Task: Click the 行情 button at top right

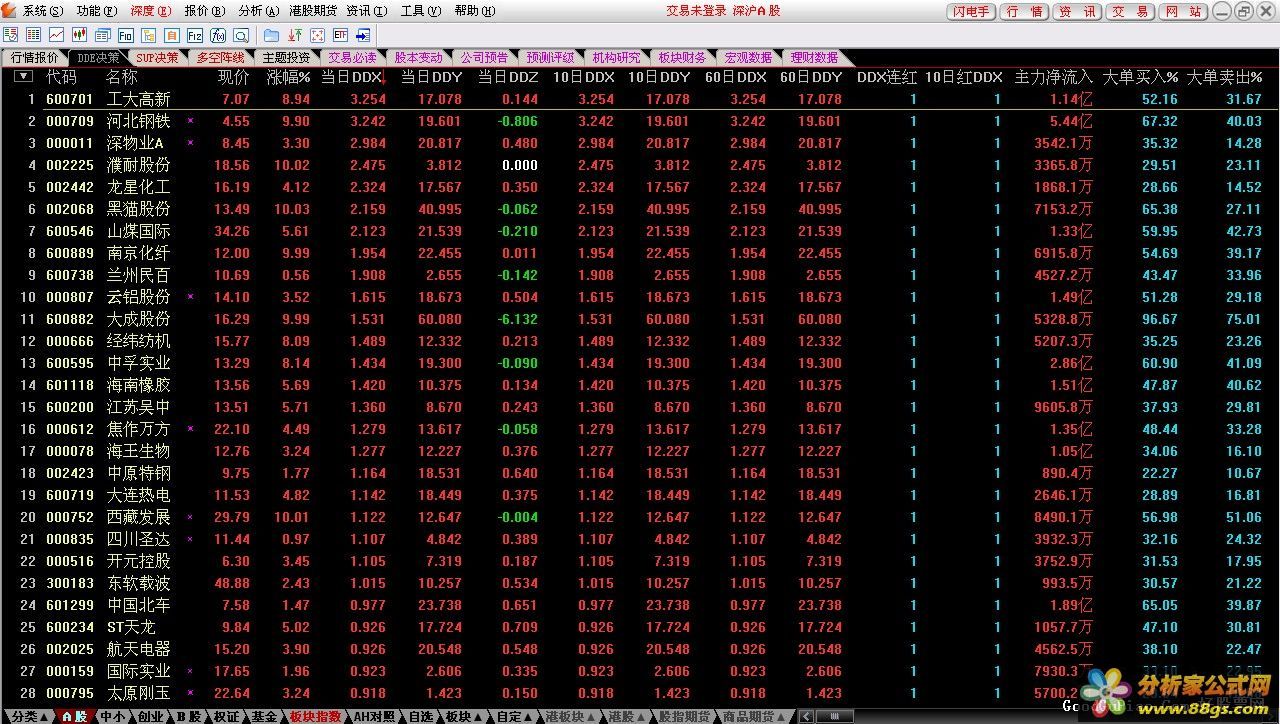Action: pos(1024,12)
